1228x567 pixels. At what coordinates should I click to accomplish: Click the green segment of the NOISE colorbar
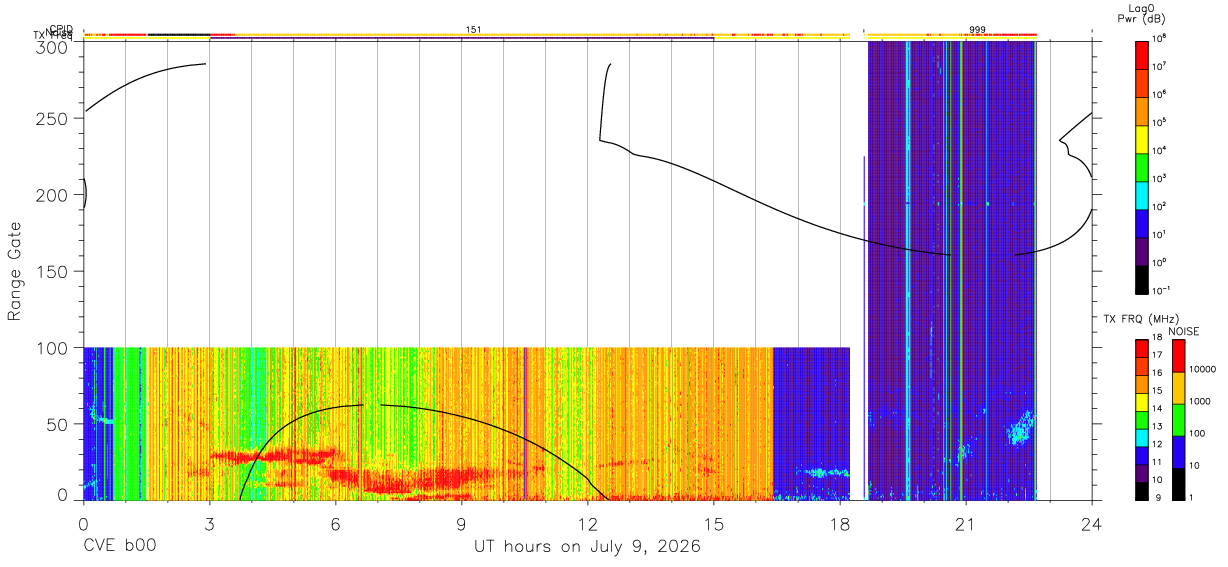[x=1178, y=418]
